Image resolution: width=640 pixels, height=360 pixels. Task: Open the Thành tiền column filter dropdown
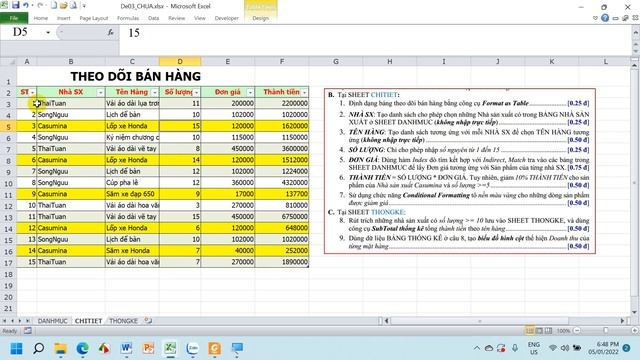click(304, 93)
